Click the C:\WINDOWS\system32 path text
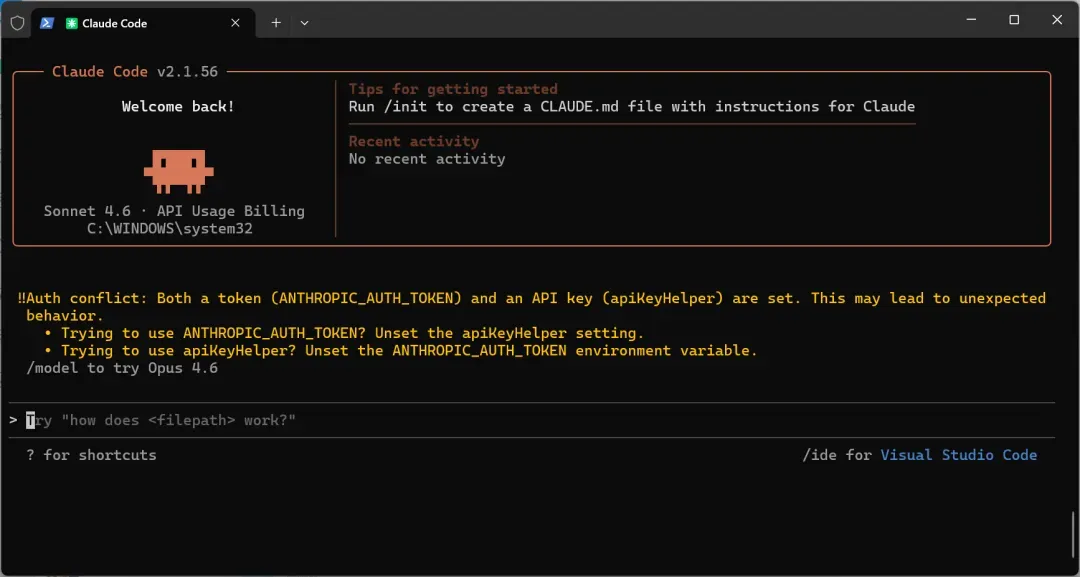Image resolution: width=1080 pixels, height=577 pixels. coord(170,229)
